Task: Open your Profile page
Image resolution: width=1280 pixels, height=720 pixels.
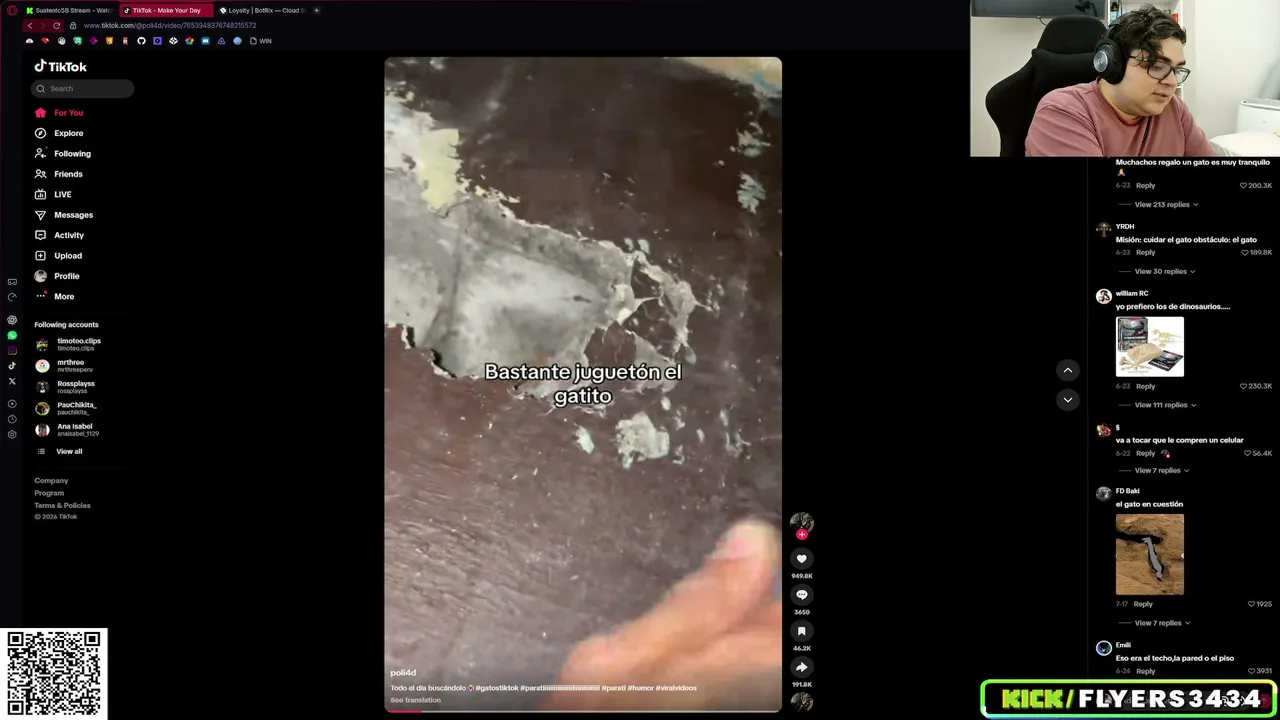Action: pos(57,276)
